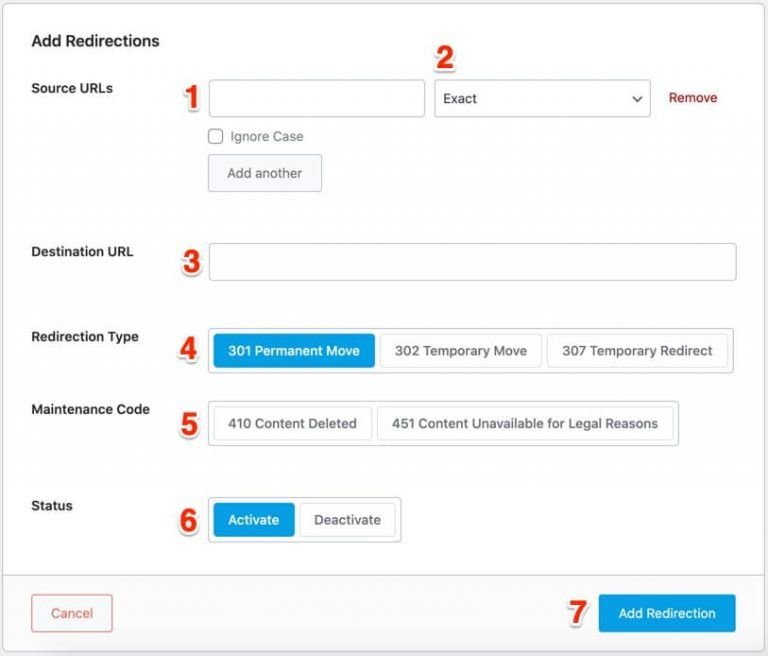Open the Exact match type dropdown
The image size is (768, 656).
pyautogui.click(x=541, y=99)
